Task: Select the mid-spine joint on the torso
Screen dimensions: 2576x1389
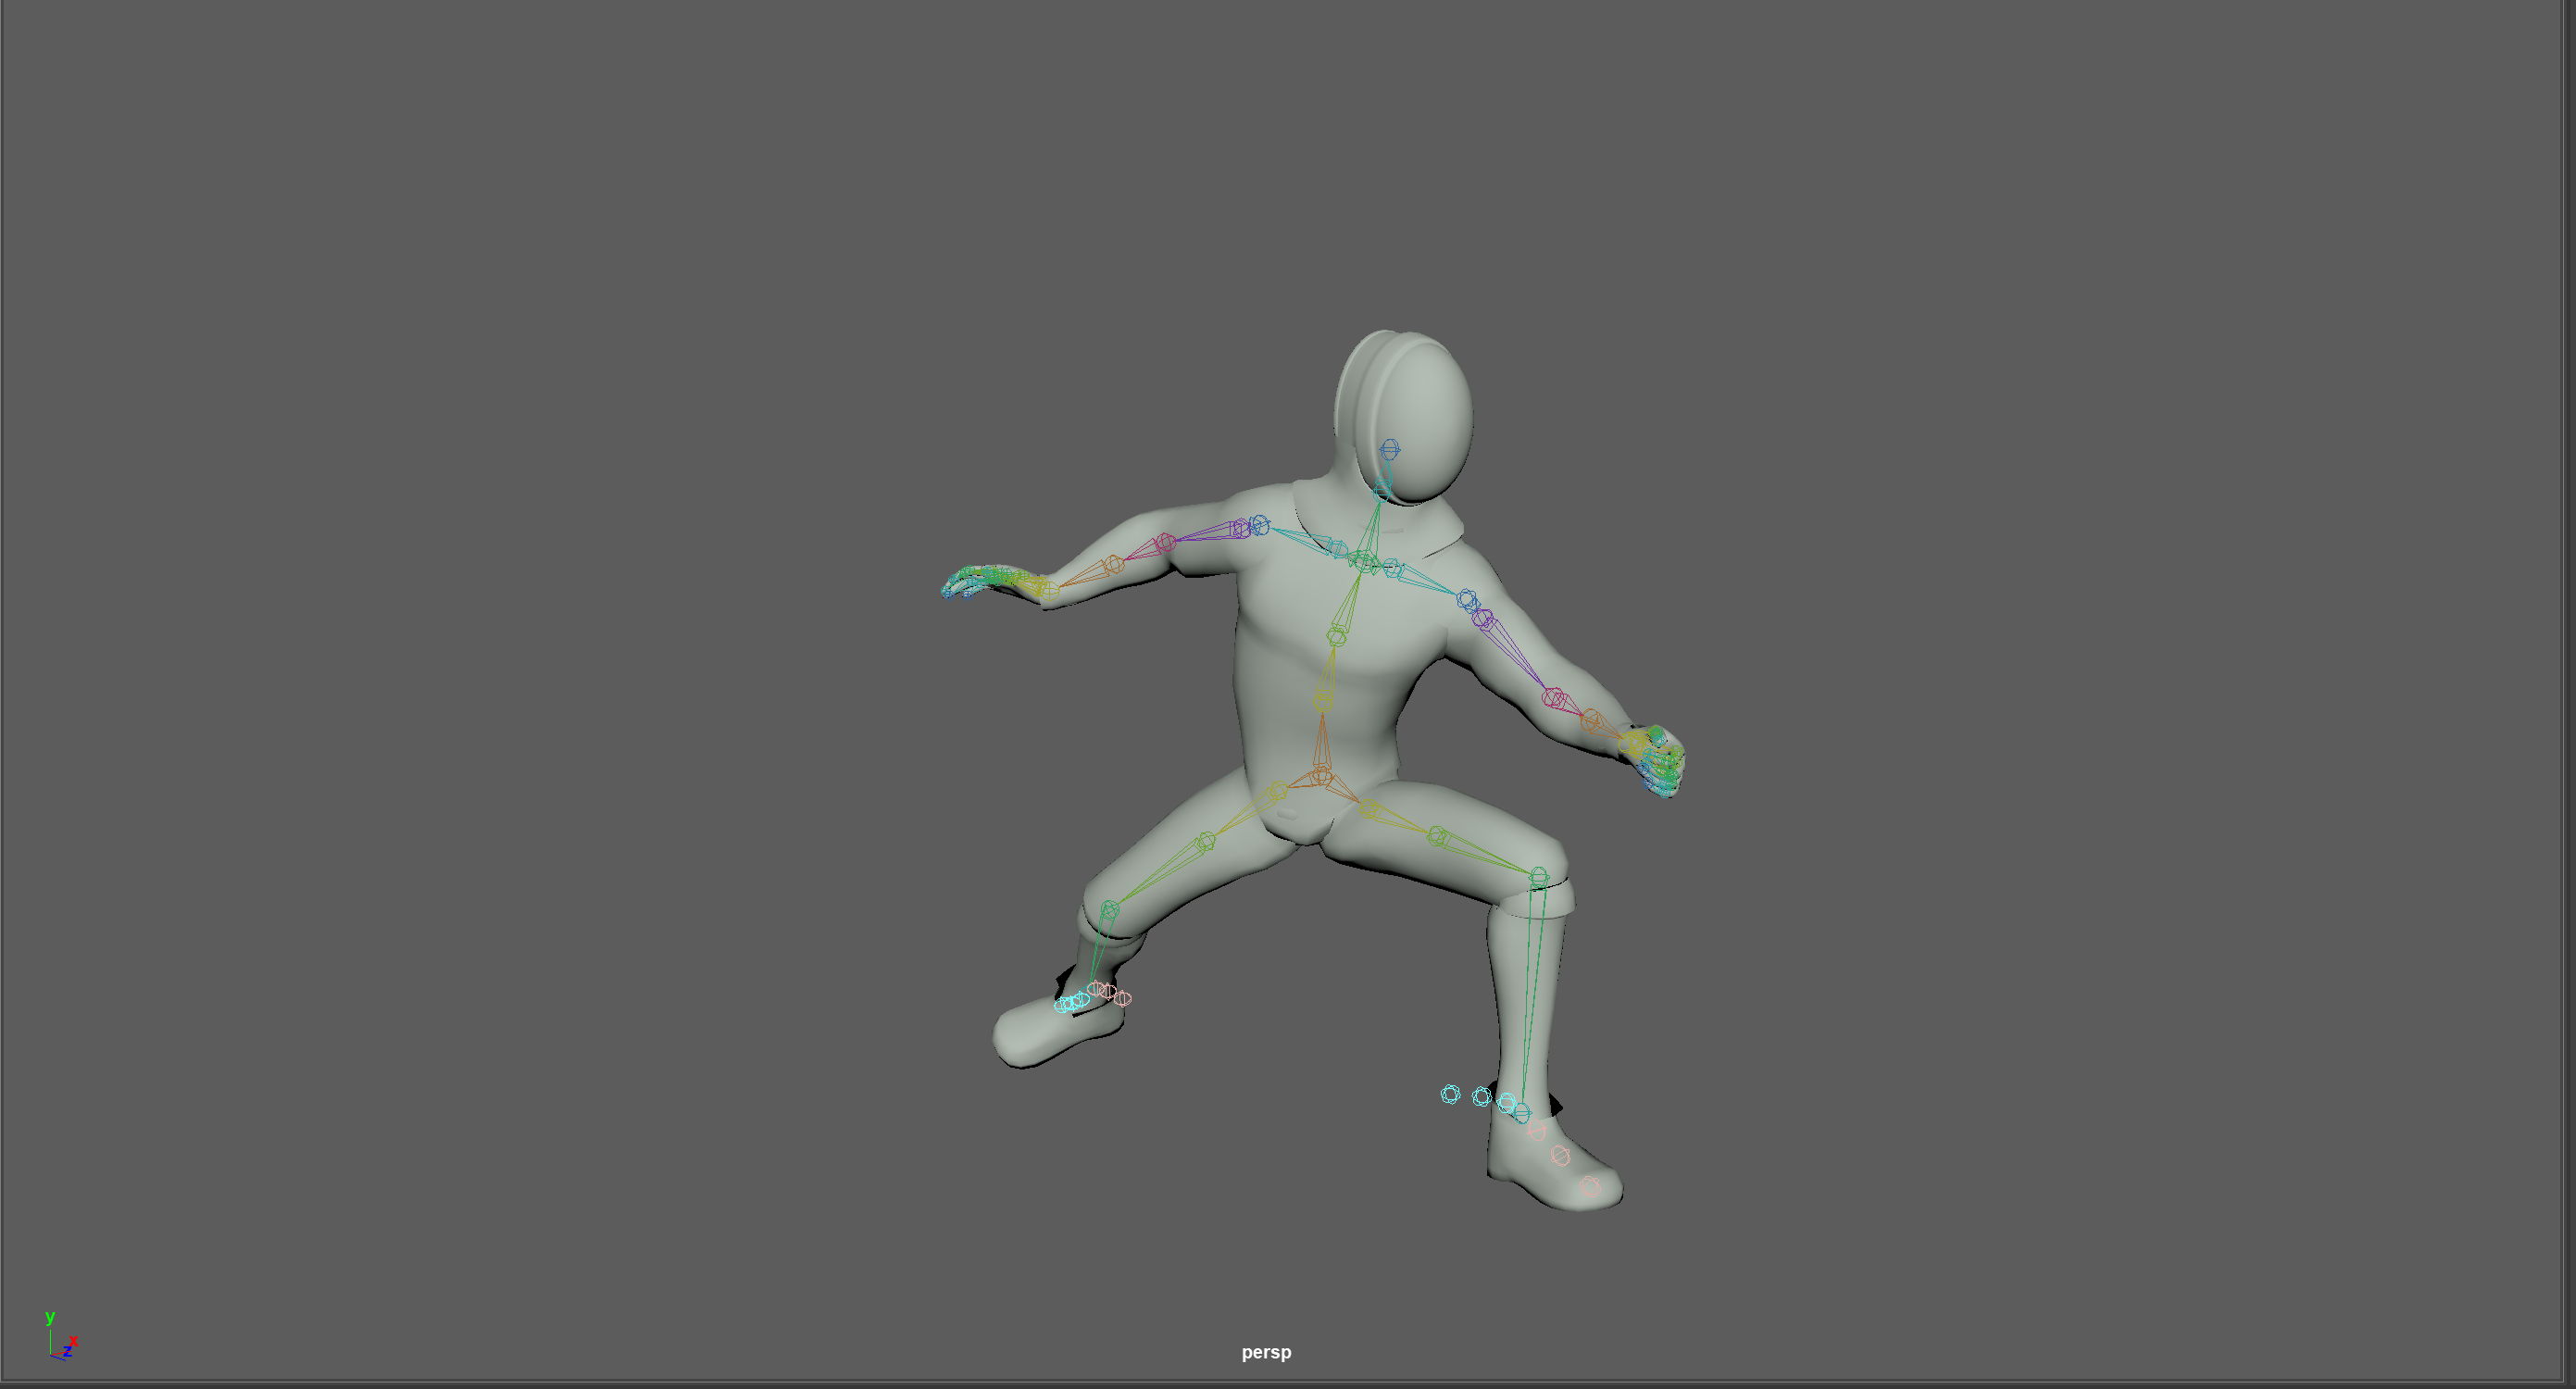Action: coord(1337,636)
